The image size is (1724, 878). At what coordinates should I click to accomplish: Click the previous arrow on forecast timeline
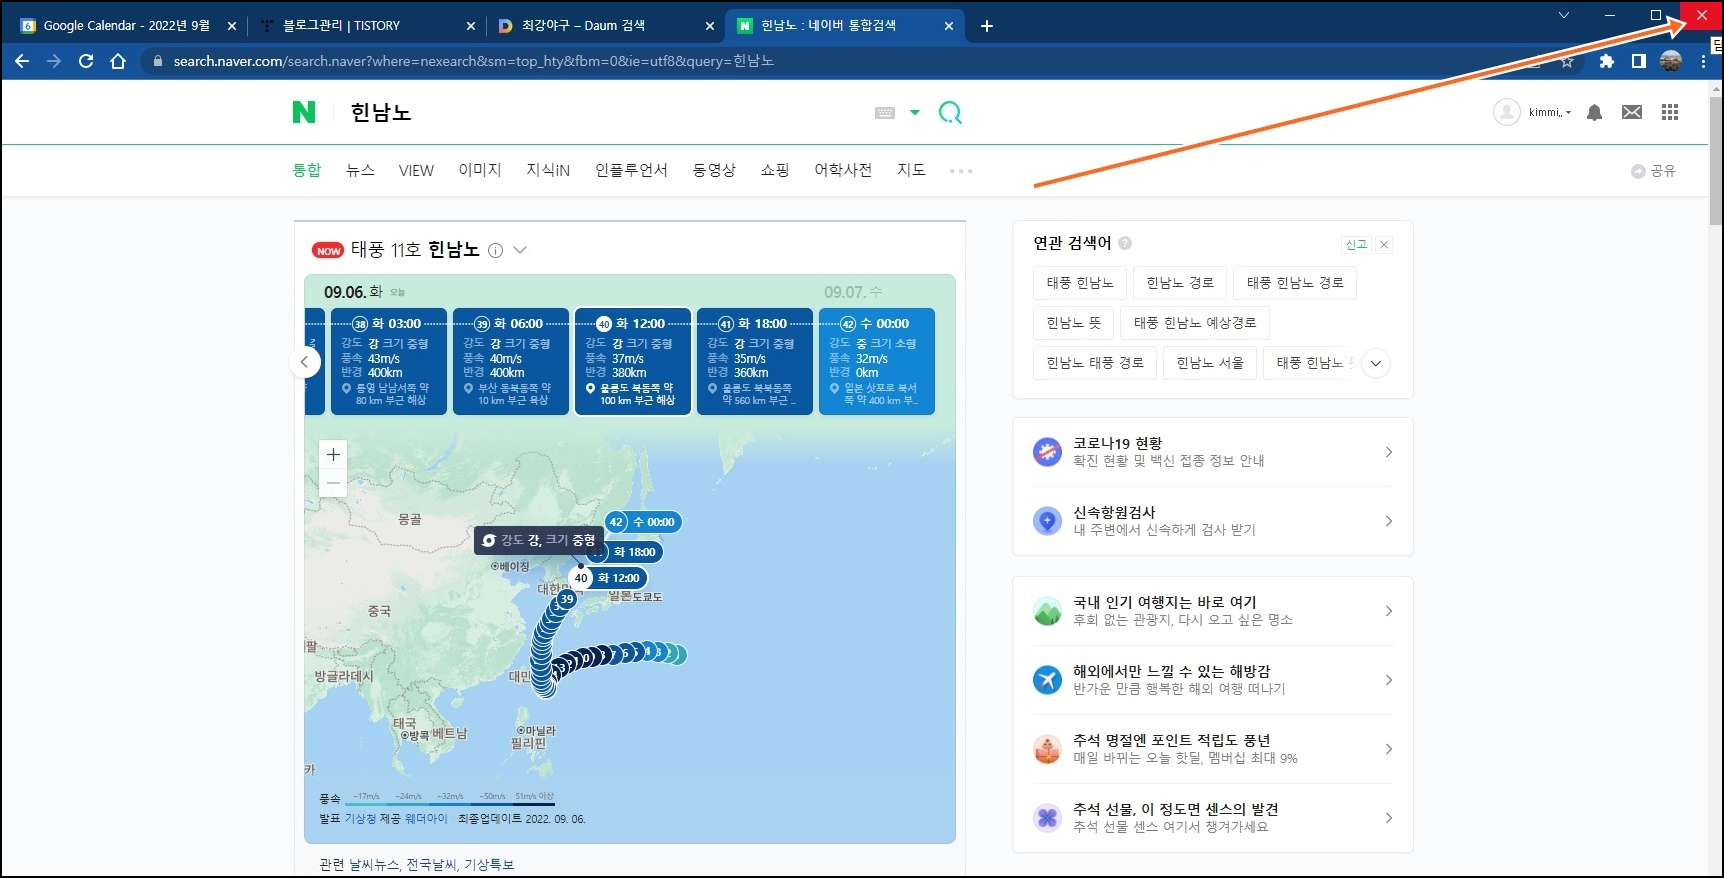click(305, 362)
